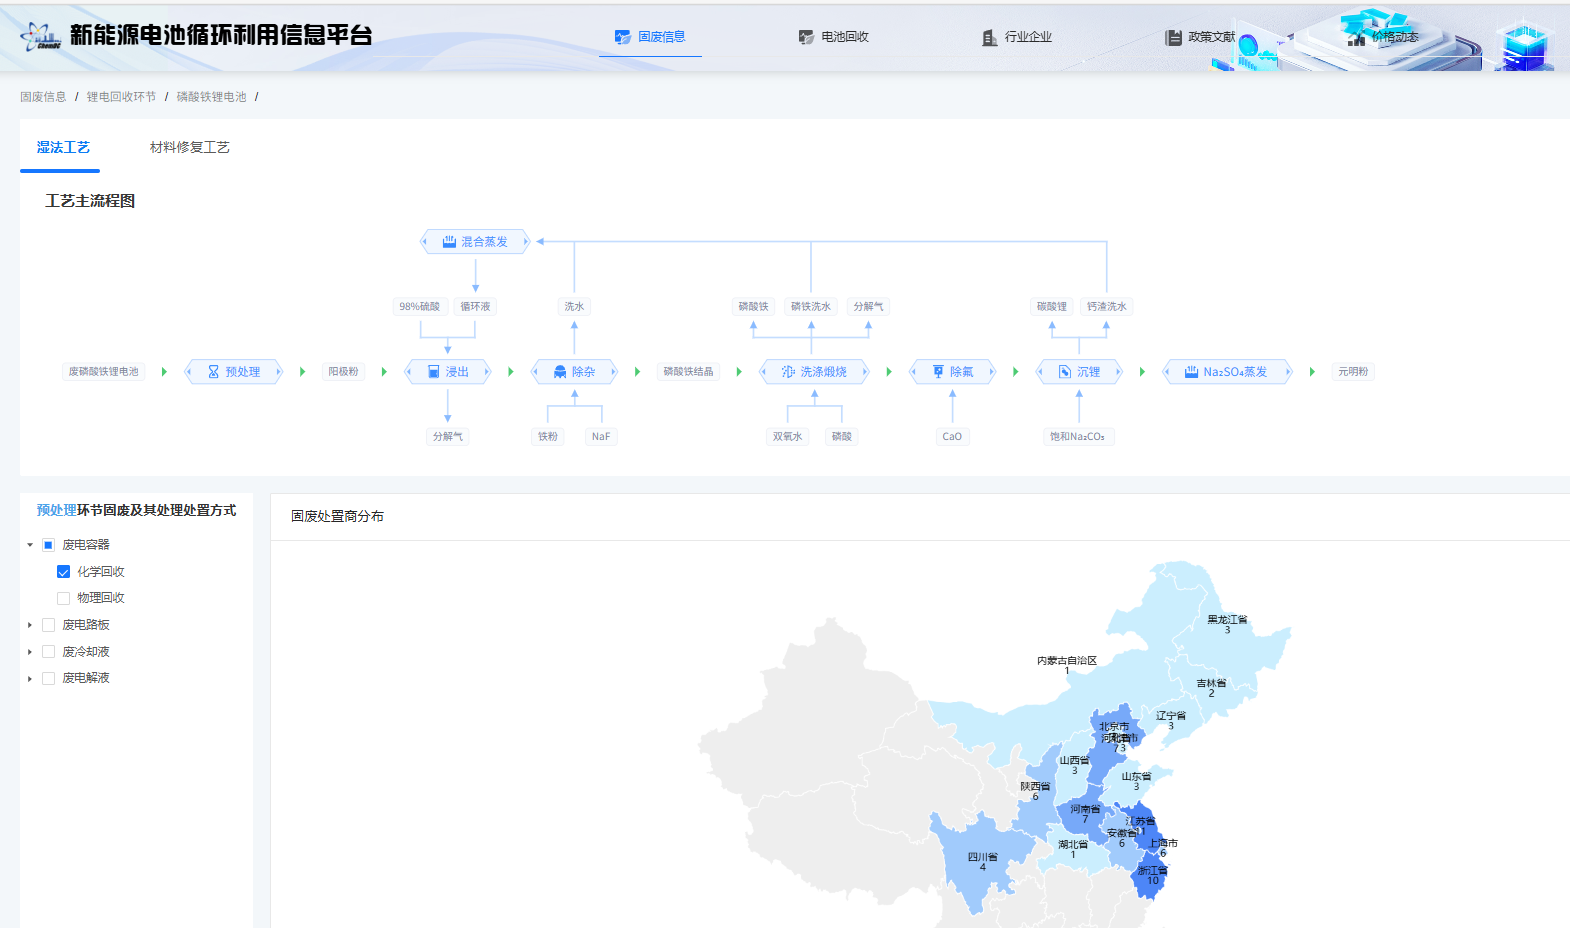Open the 行业企业 navigation link

coord(1017,37)
